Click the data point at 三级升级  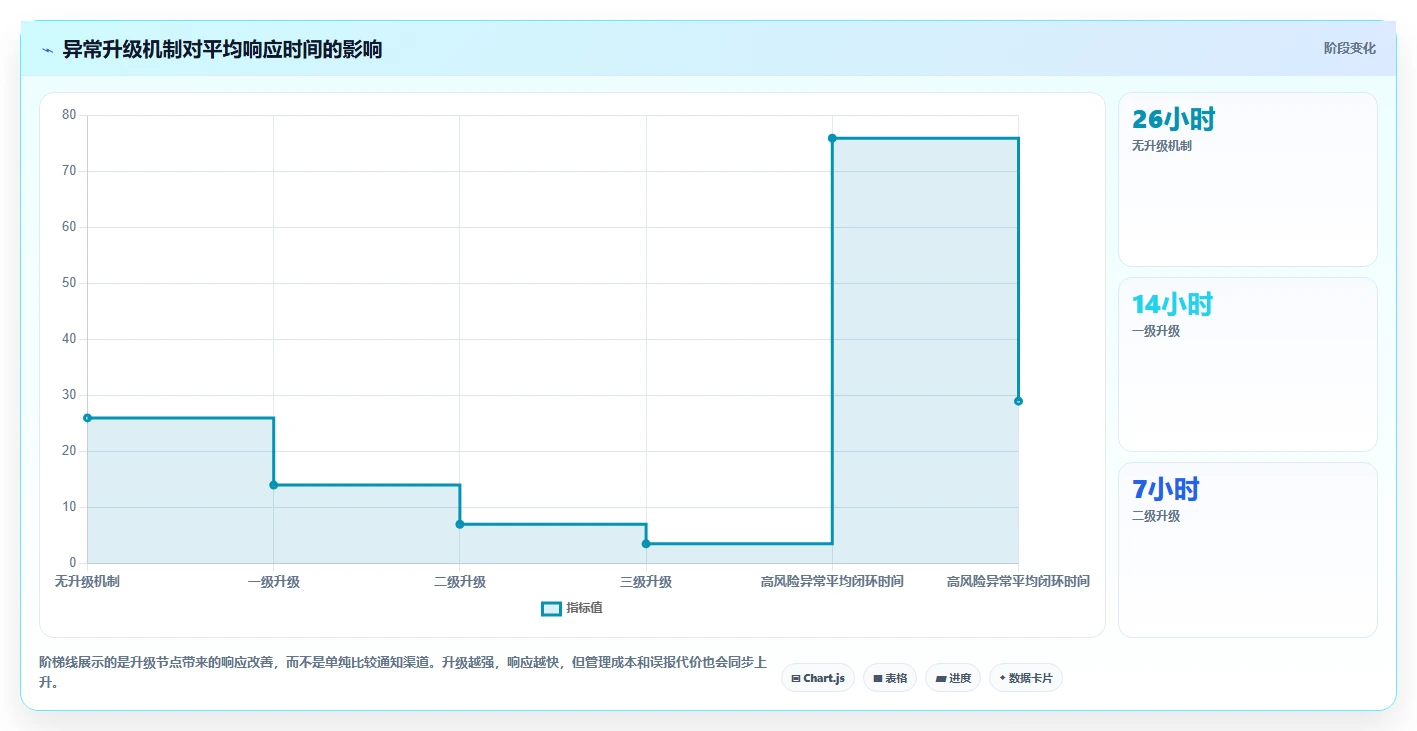pyautogui.click(x=646, y=544)
